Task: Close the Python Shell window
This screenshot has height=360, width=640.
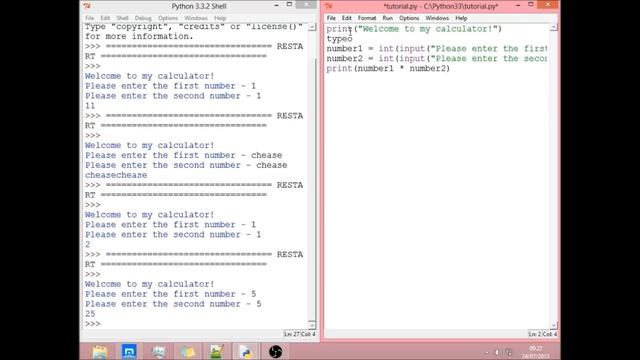Action: pos(306,4)
